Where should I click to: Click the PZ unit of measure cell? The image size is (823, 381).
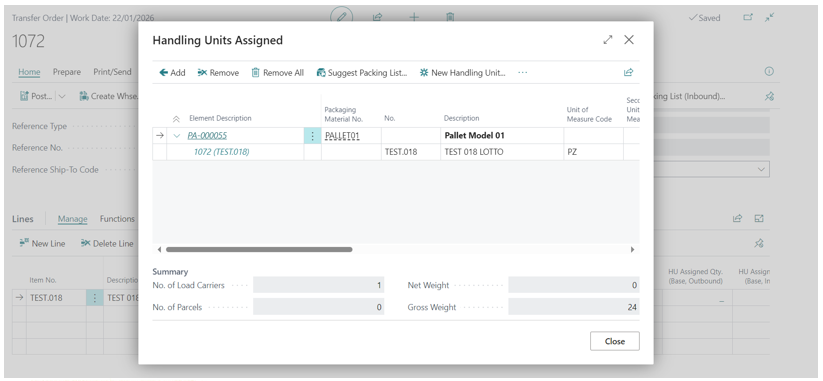tap(594, 152)
